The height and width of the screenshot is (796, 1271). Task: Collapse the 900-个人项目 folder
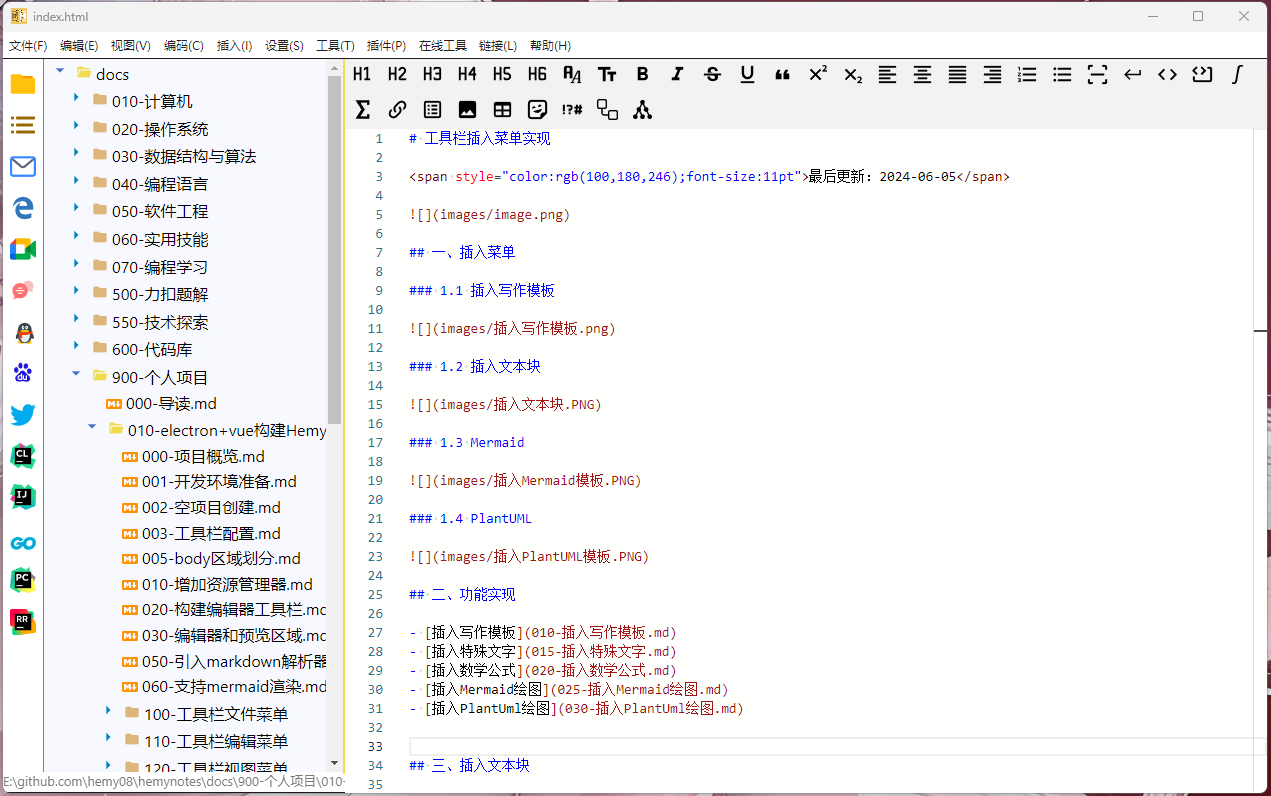coord(76,374)
